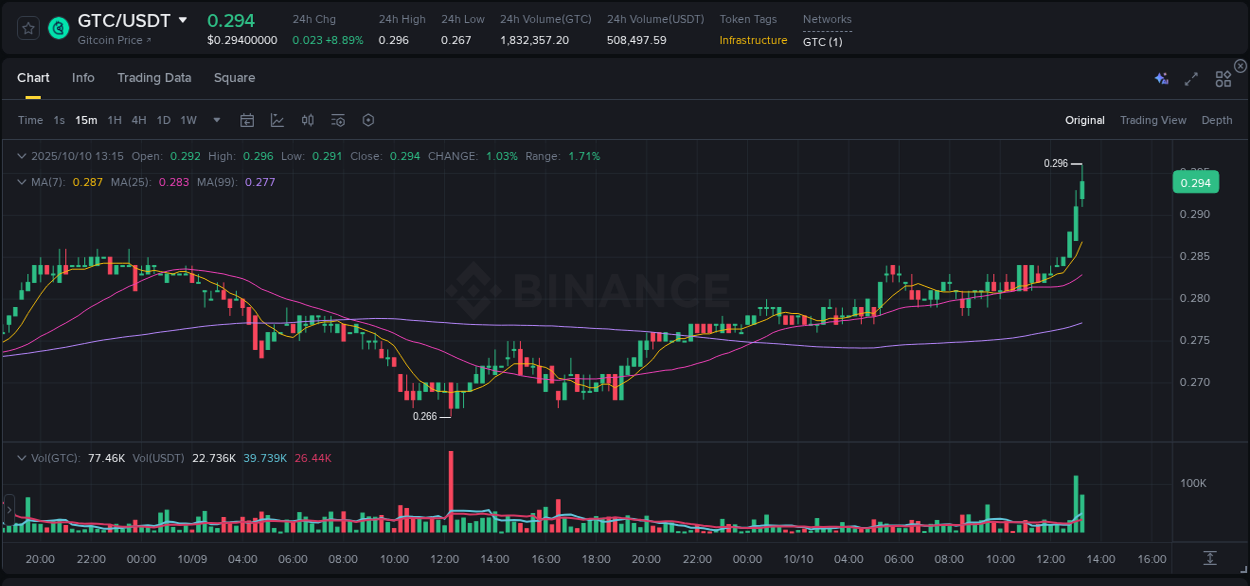Click the green 0.294 price tag label
This screenshot has height=586, width=1250.
pyautogui.click(x=1196, y=182)
